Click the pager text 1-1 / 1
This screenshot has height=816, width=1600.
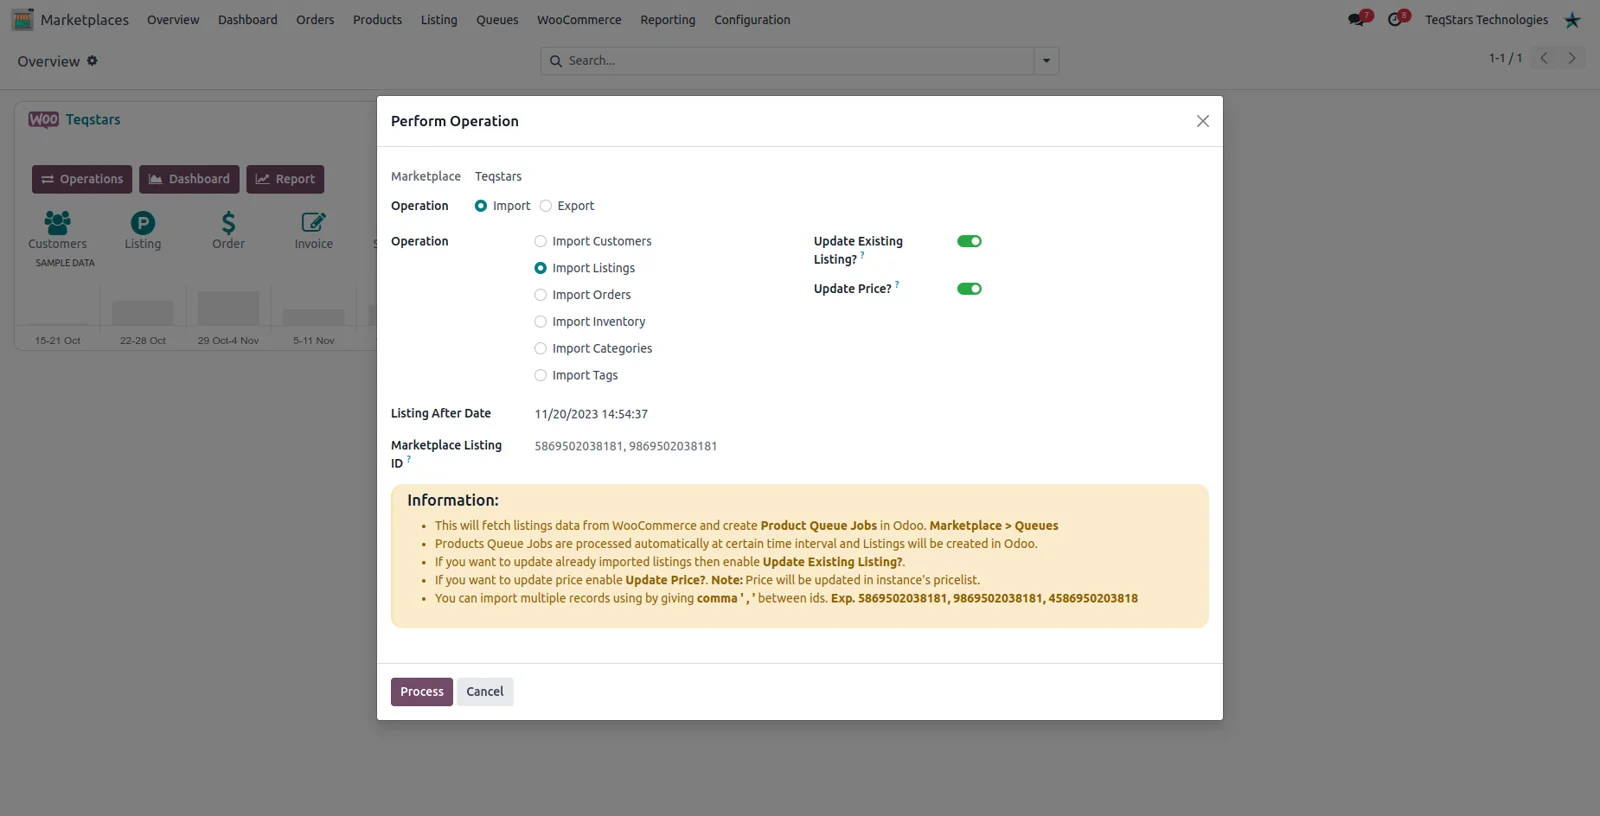(x=1505, y=58)
